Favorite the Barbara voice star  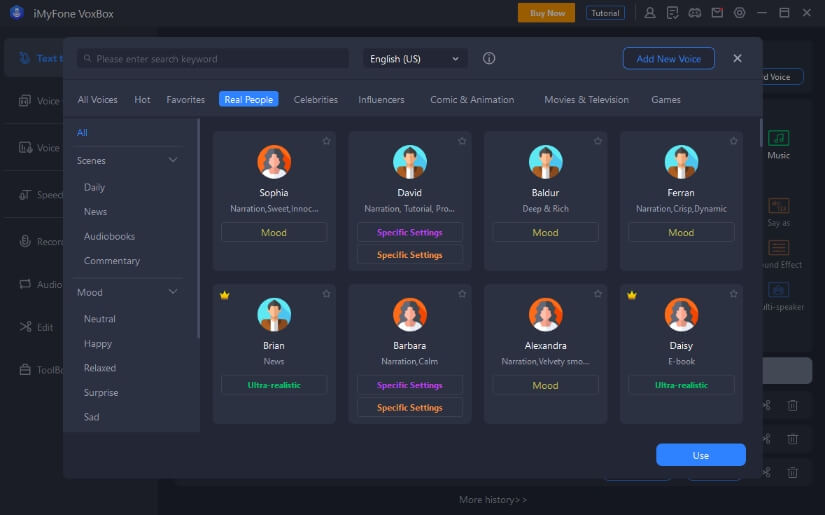tap(462, 294)
